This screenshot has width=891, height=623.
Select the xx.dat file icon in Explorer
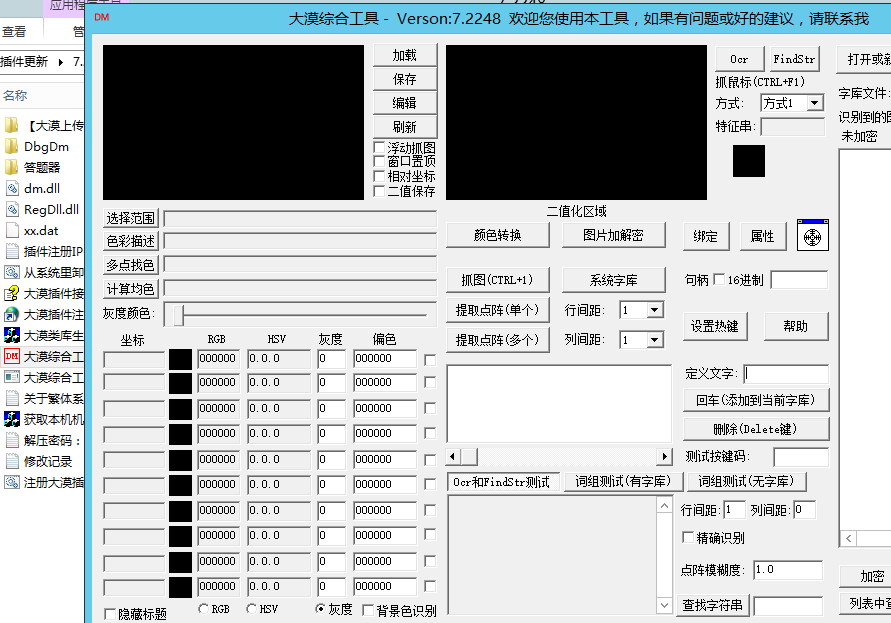(11, 230)
